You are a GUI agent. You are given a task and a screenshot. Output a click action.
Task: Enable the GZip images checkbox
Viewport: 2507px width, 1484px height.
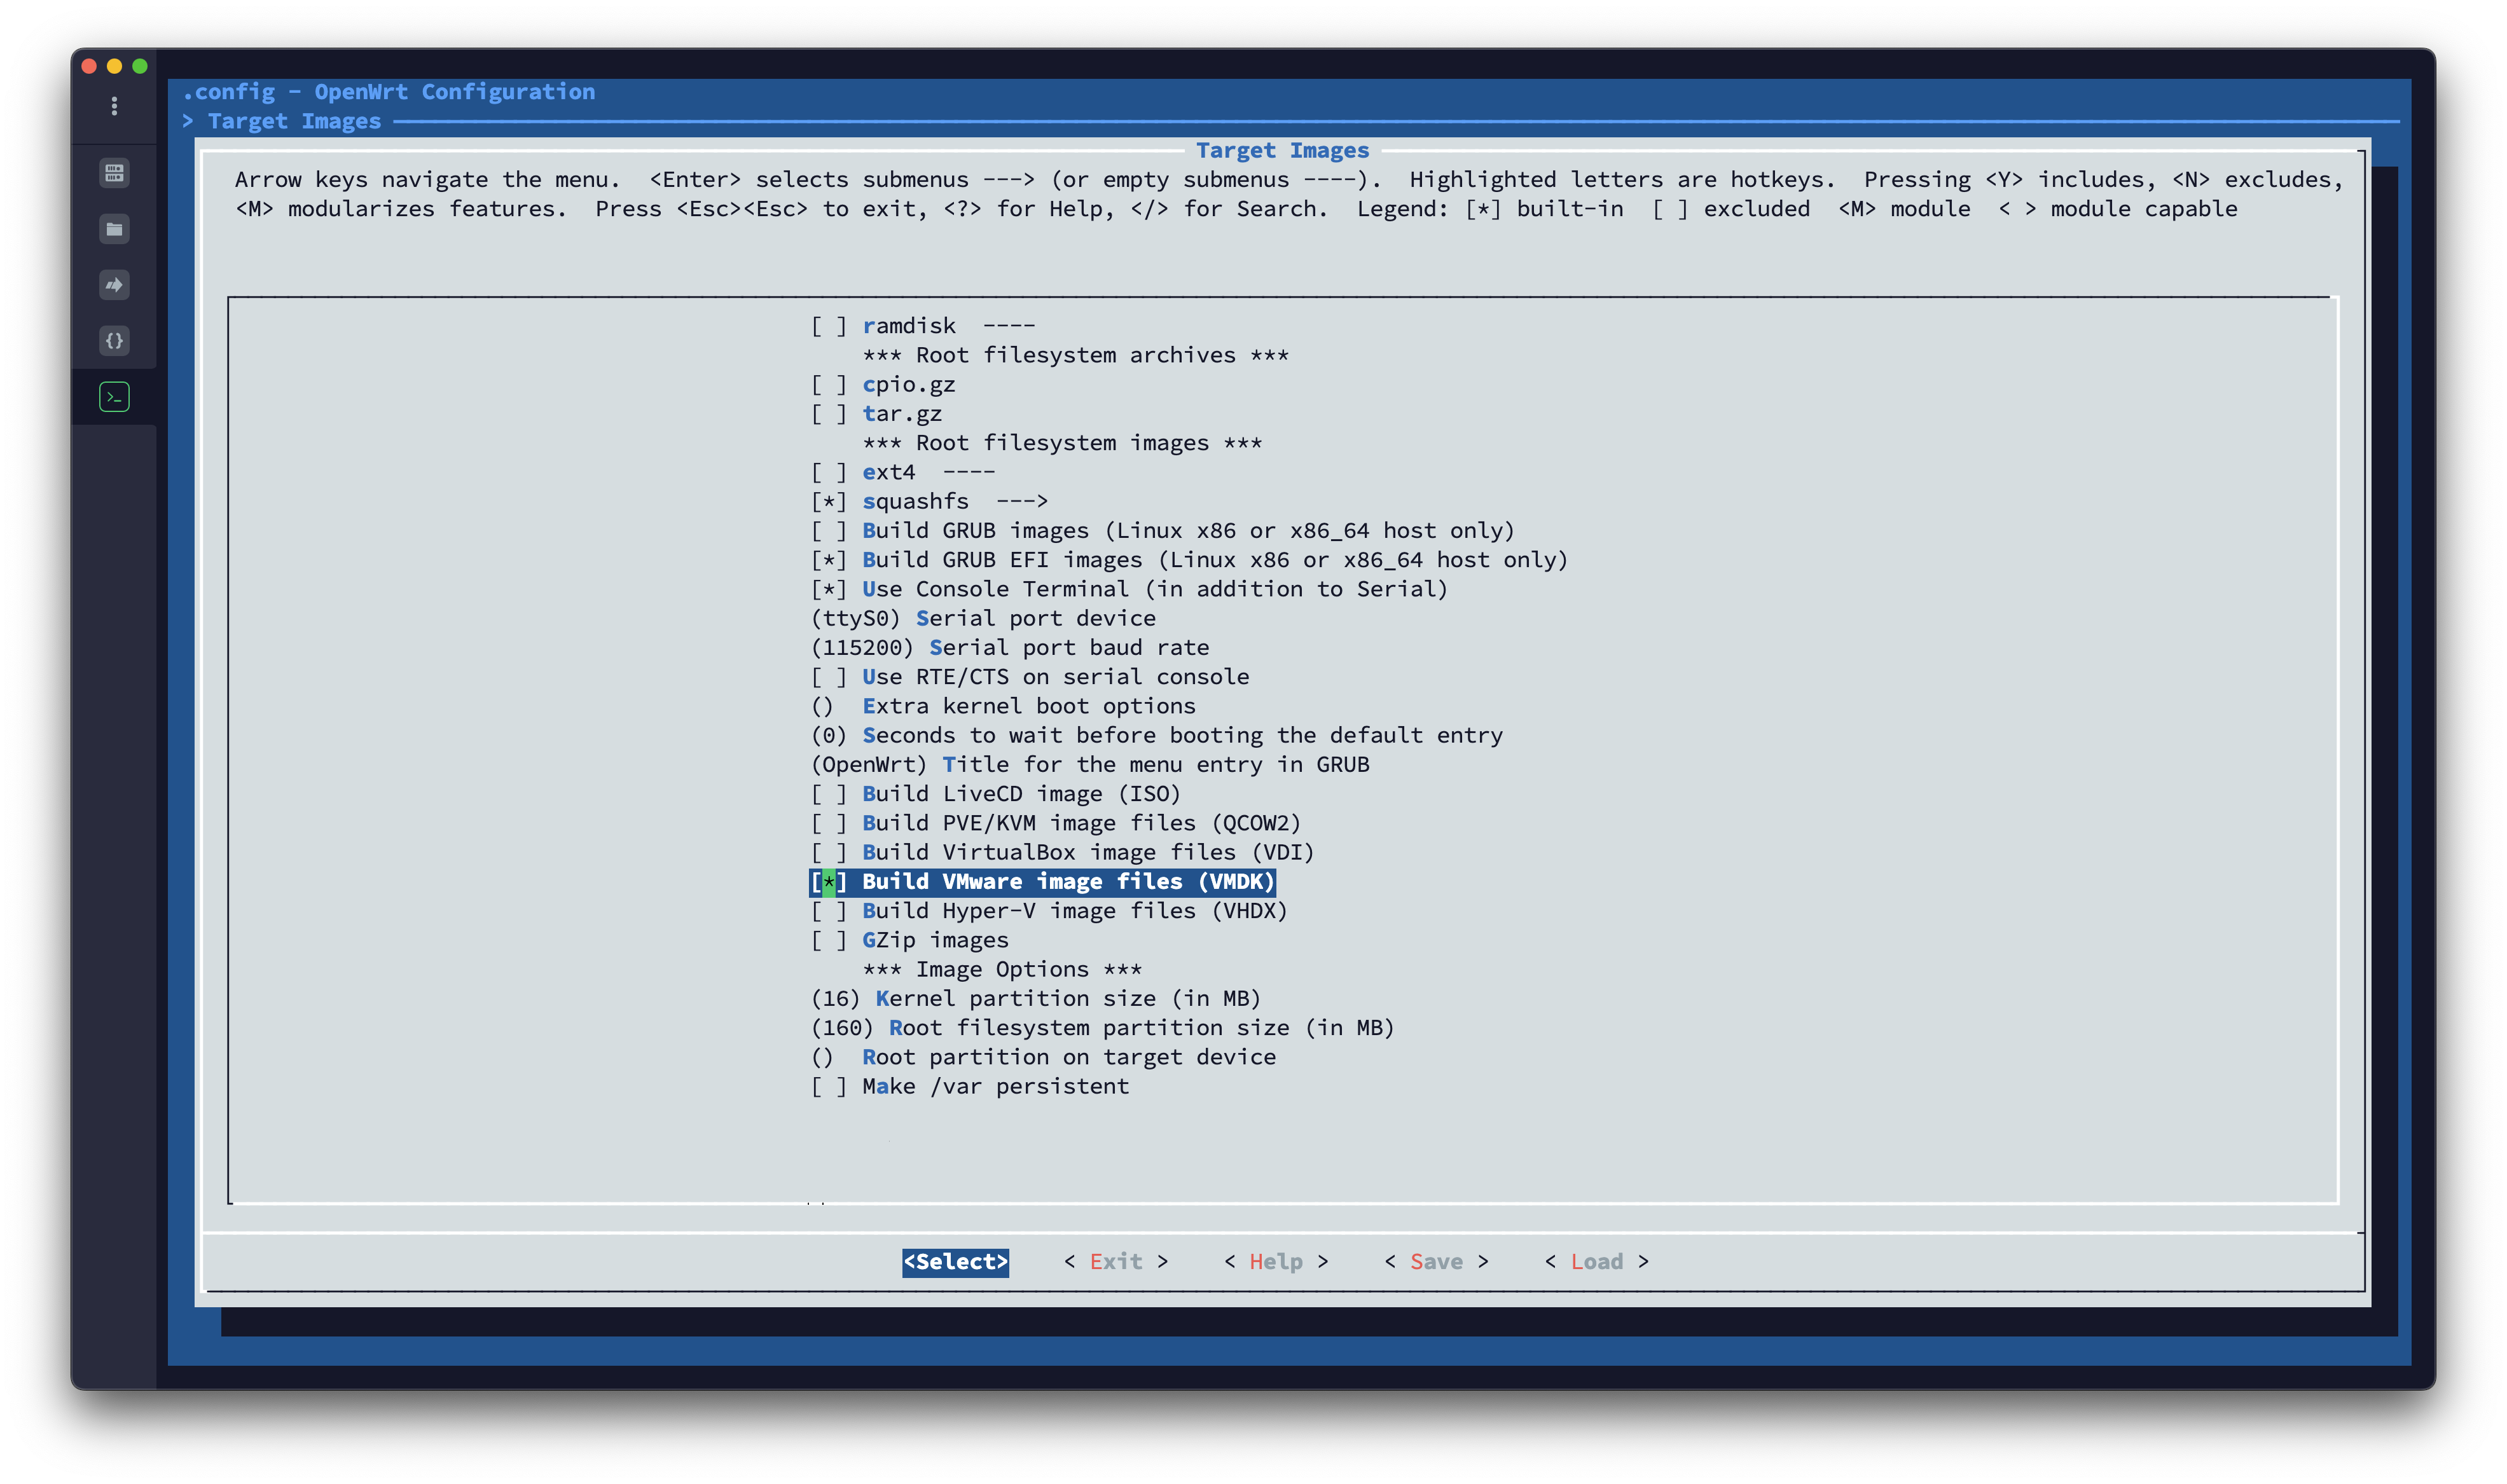828,940
